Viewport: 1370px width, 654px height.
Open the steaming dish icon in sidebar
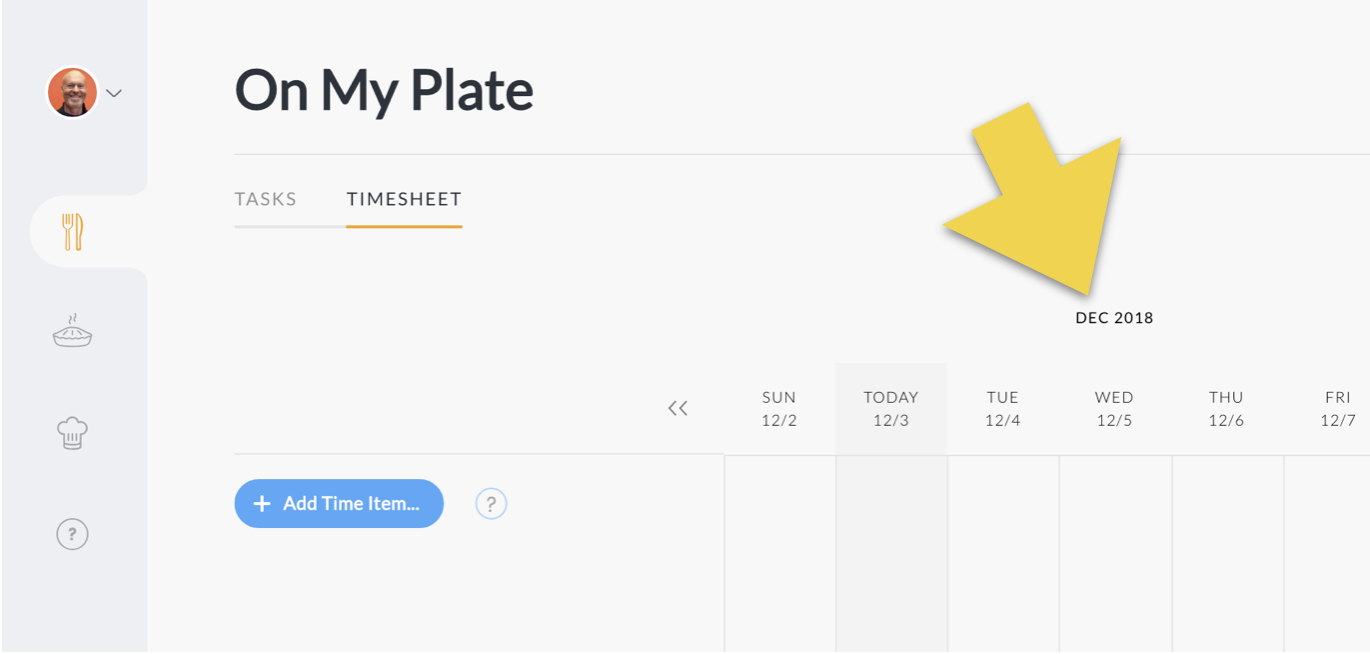tap(72, 332)
